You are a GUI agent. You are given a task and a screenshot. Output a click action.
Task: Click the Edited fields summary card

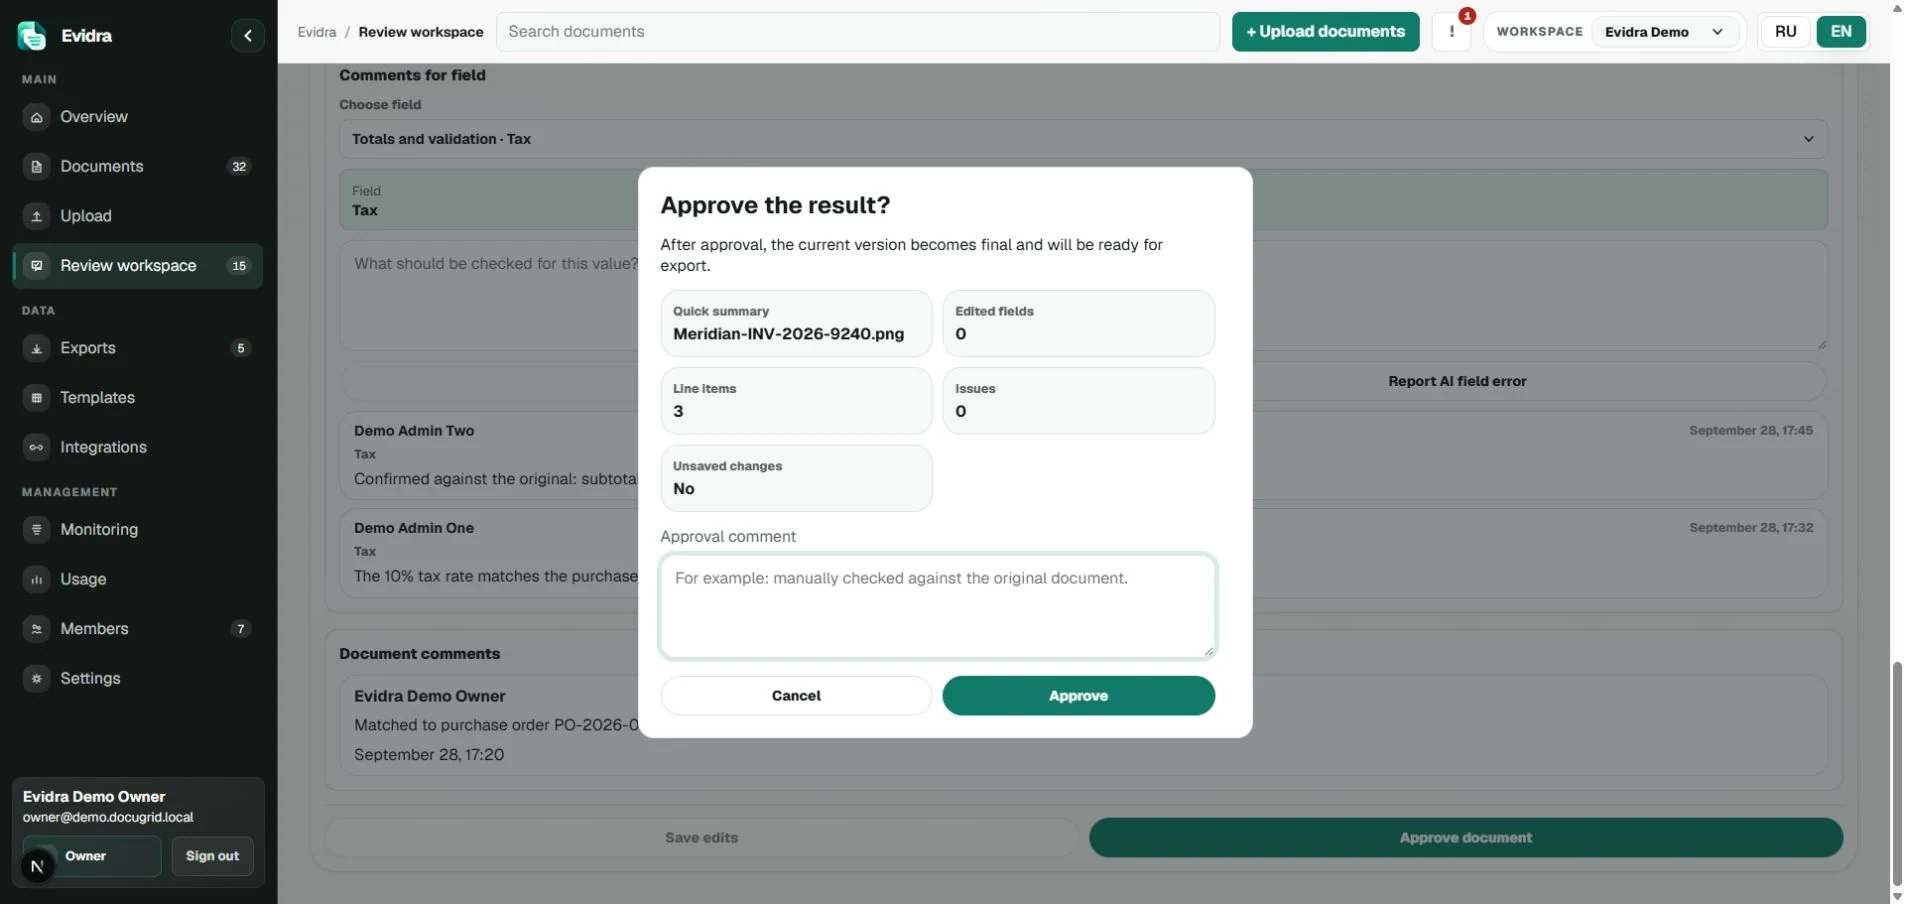click(x=1078, y=323)
